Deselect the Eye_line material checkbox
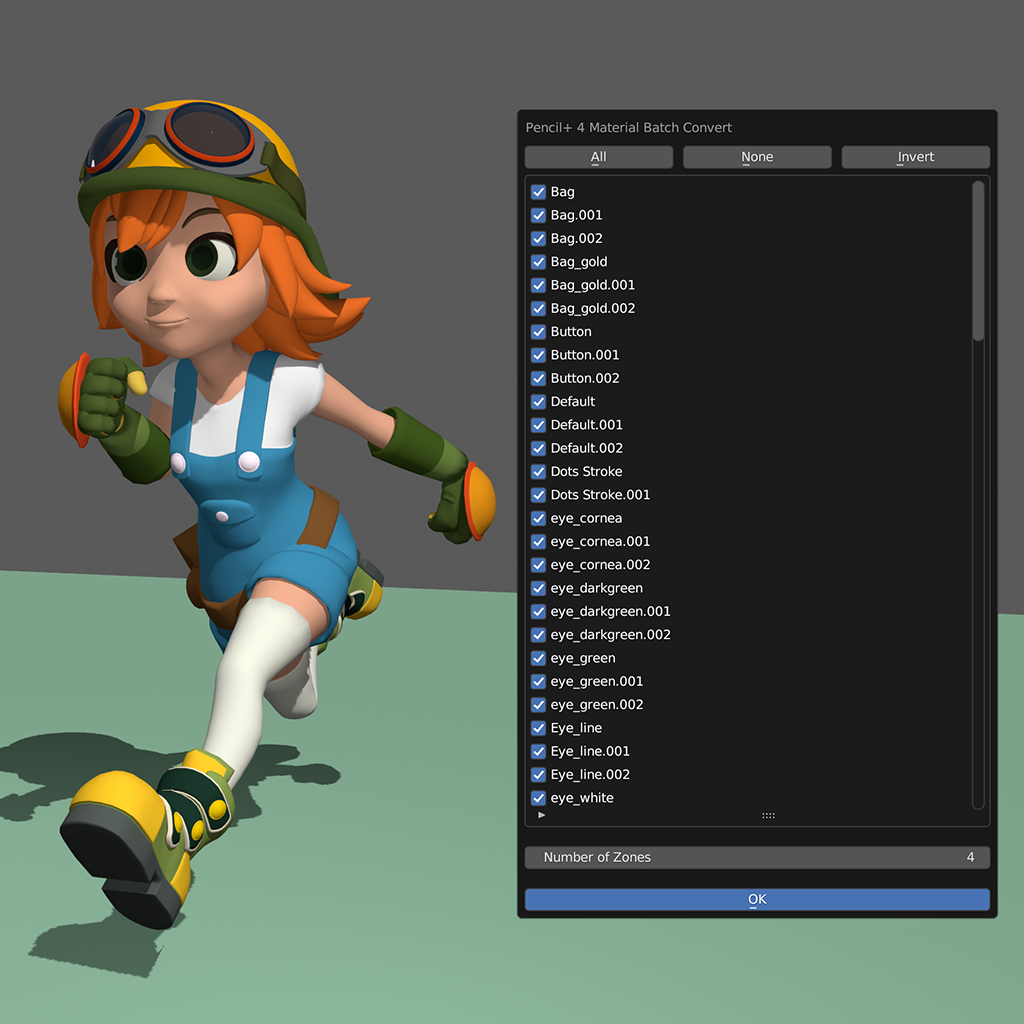Screen dimensions: 1024x1024 (x=538, y=728)
